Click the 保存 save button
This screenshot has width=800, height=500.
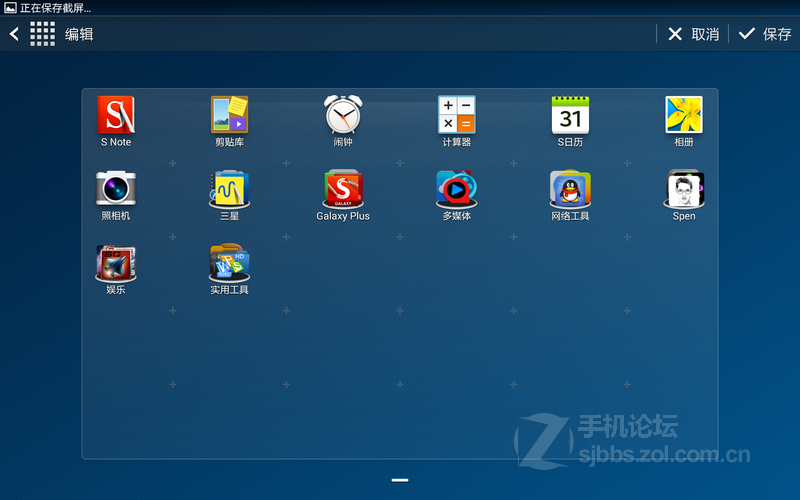(x=765, y=34)
